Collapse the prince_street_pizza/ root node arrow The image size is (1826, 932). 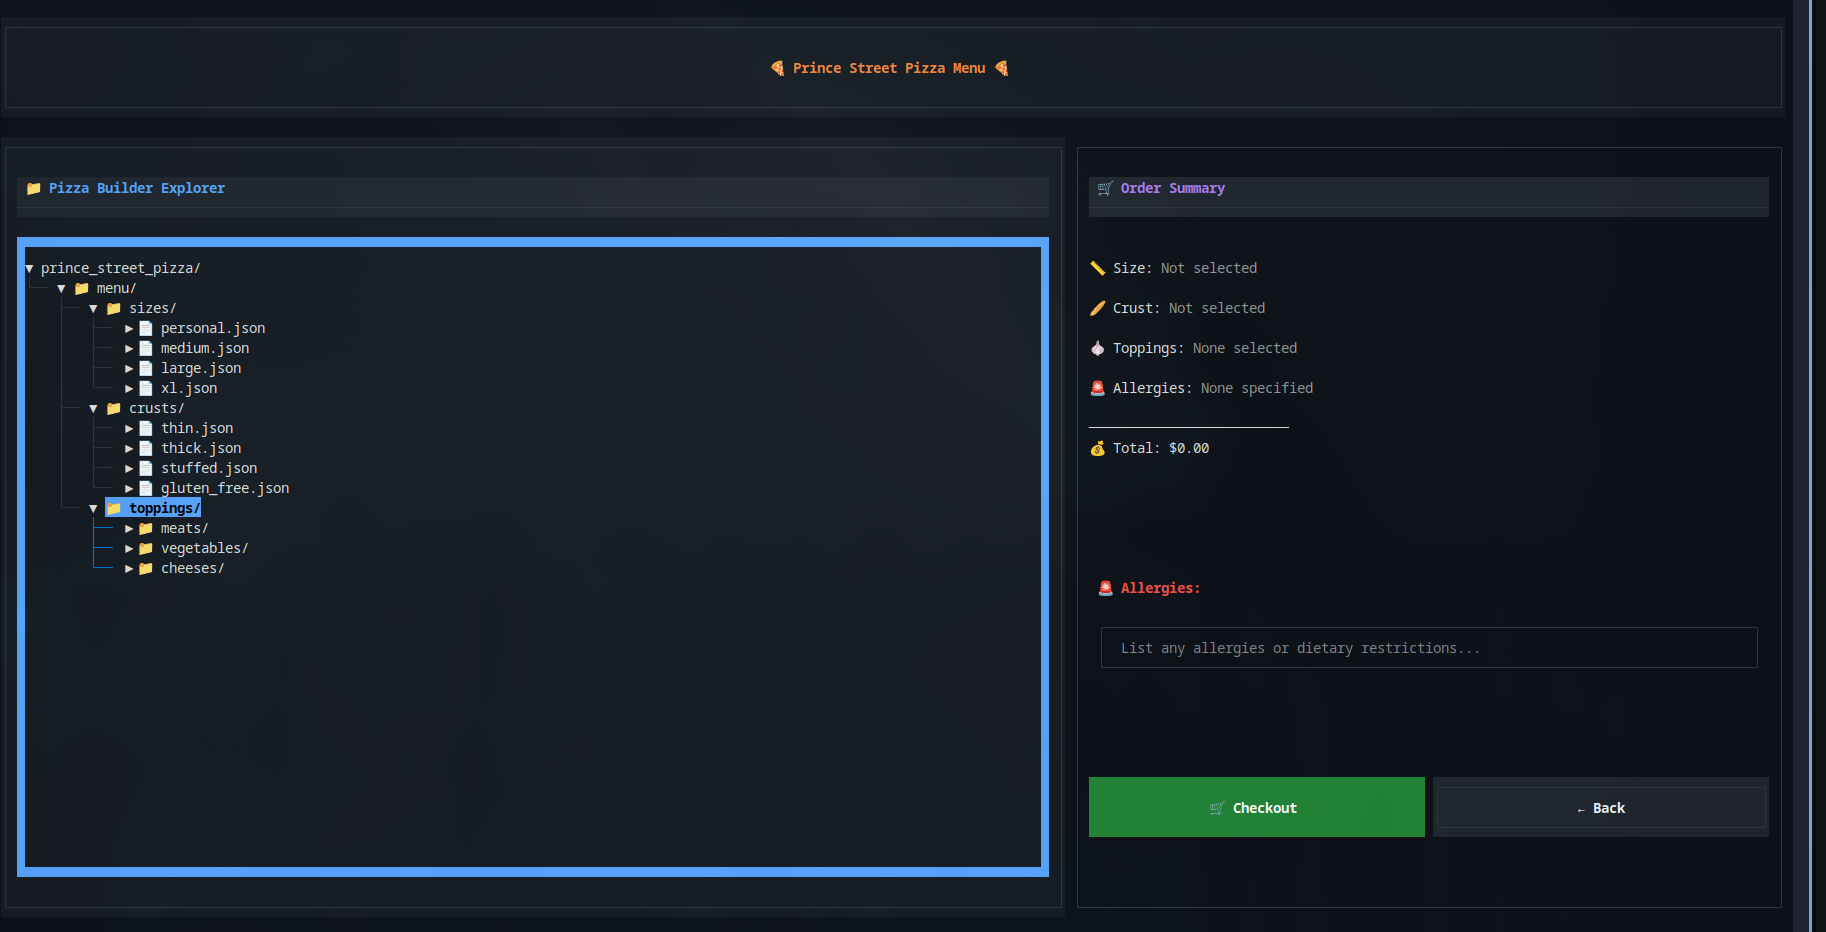tap(30, 269)
